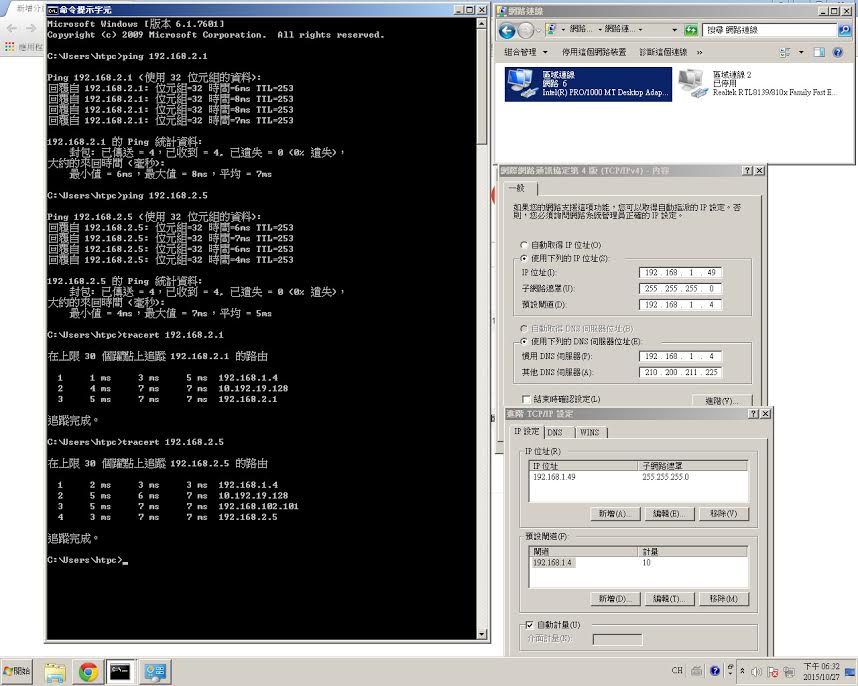Select 使用下列的 DNS 伺服器位址 radio button
This screenshot has width=858, height=686.
[524, 341]
